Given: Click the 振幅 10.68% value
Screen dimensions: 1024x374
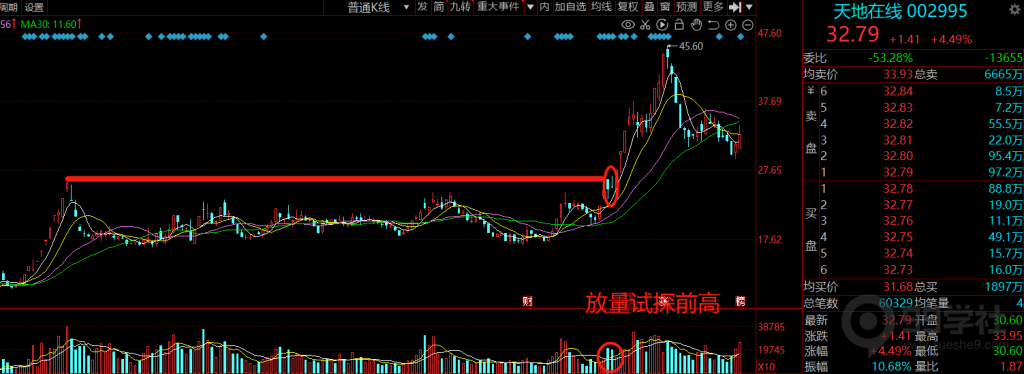Looking at the screenshot, I should [891, 368].
